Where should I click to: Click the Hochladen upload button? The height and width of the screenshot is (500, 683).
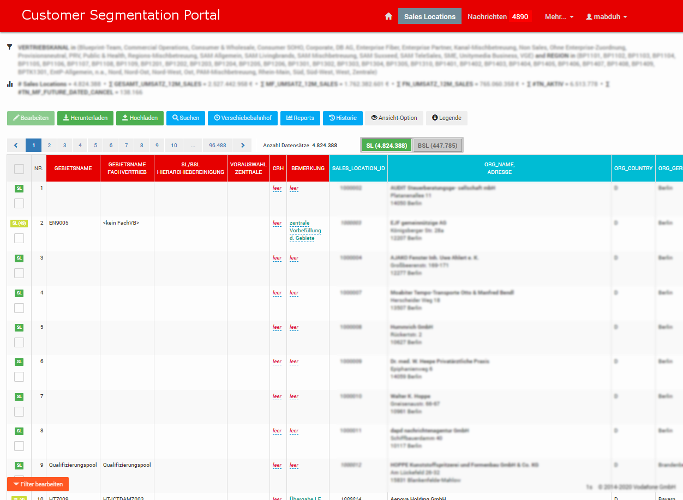(137, 118)
